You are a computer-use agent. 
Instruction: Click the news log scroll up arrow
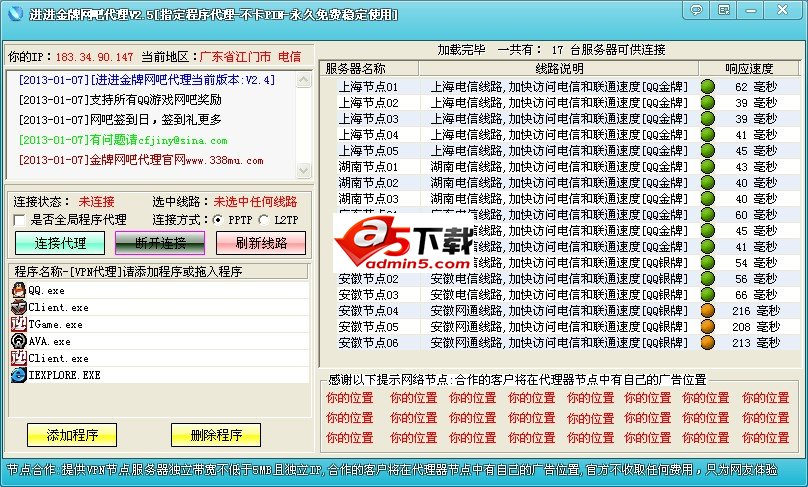[x=304, y=80]
